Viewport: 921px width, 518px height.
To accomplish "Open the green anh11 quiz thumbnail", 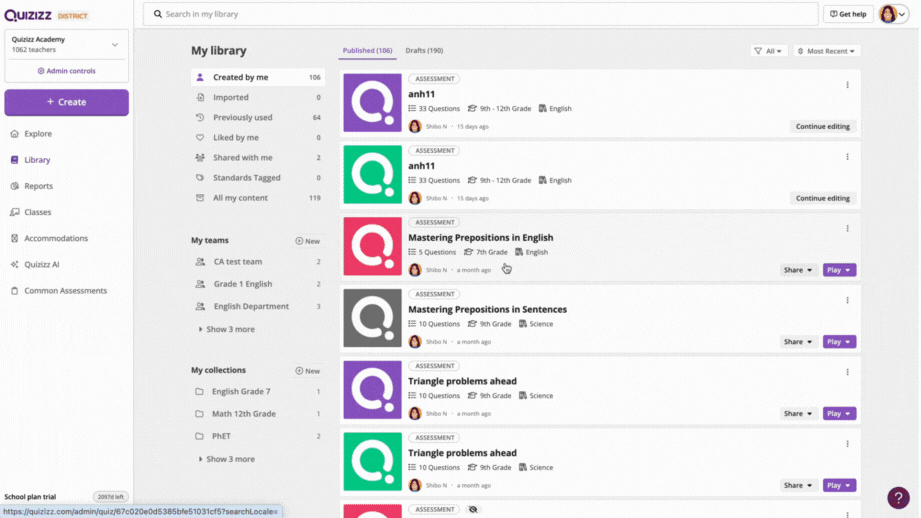I will coord(372,174).
